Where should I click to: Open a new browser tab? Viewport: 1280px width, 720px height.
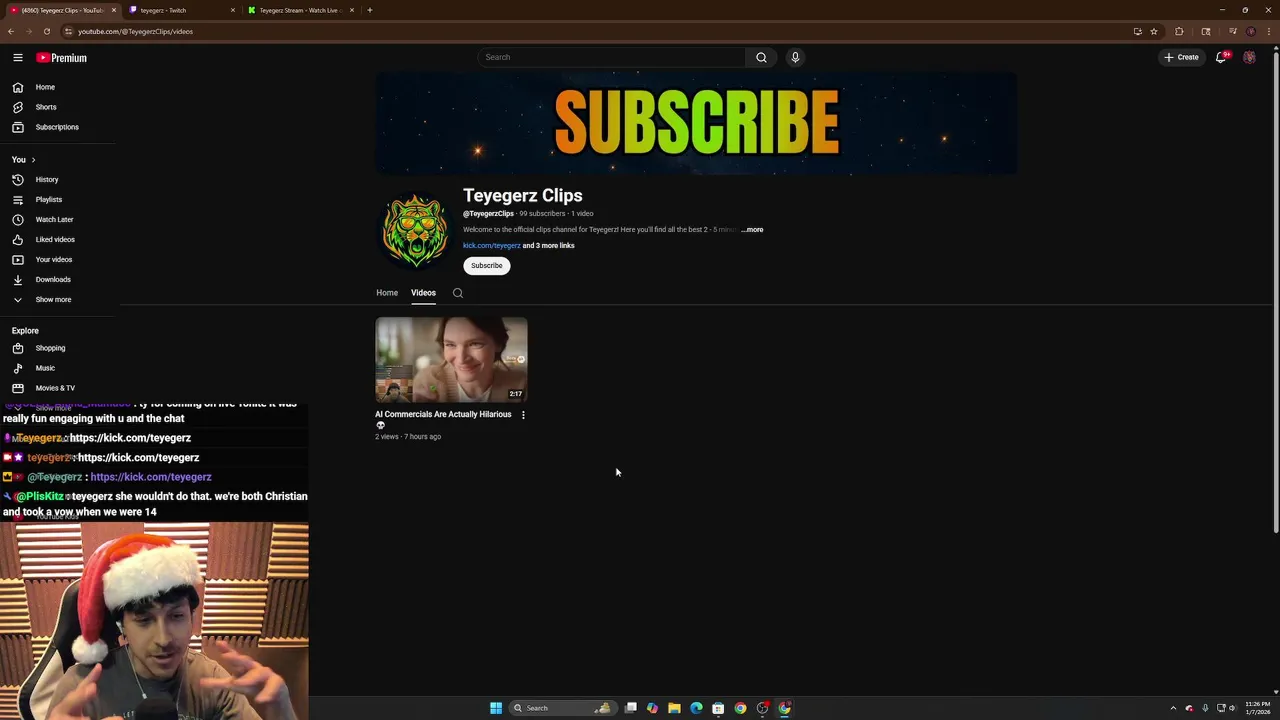(370, 10)
